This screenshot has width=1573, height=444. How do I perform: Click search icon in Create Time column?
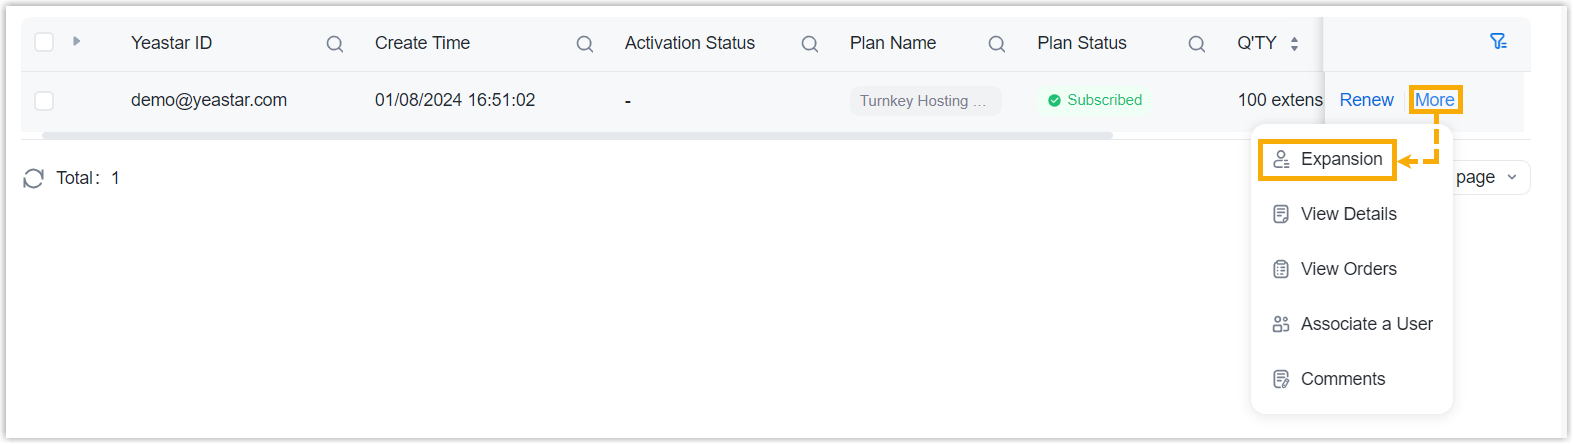[585, 44]
